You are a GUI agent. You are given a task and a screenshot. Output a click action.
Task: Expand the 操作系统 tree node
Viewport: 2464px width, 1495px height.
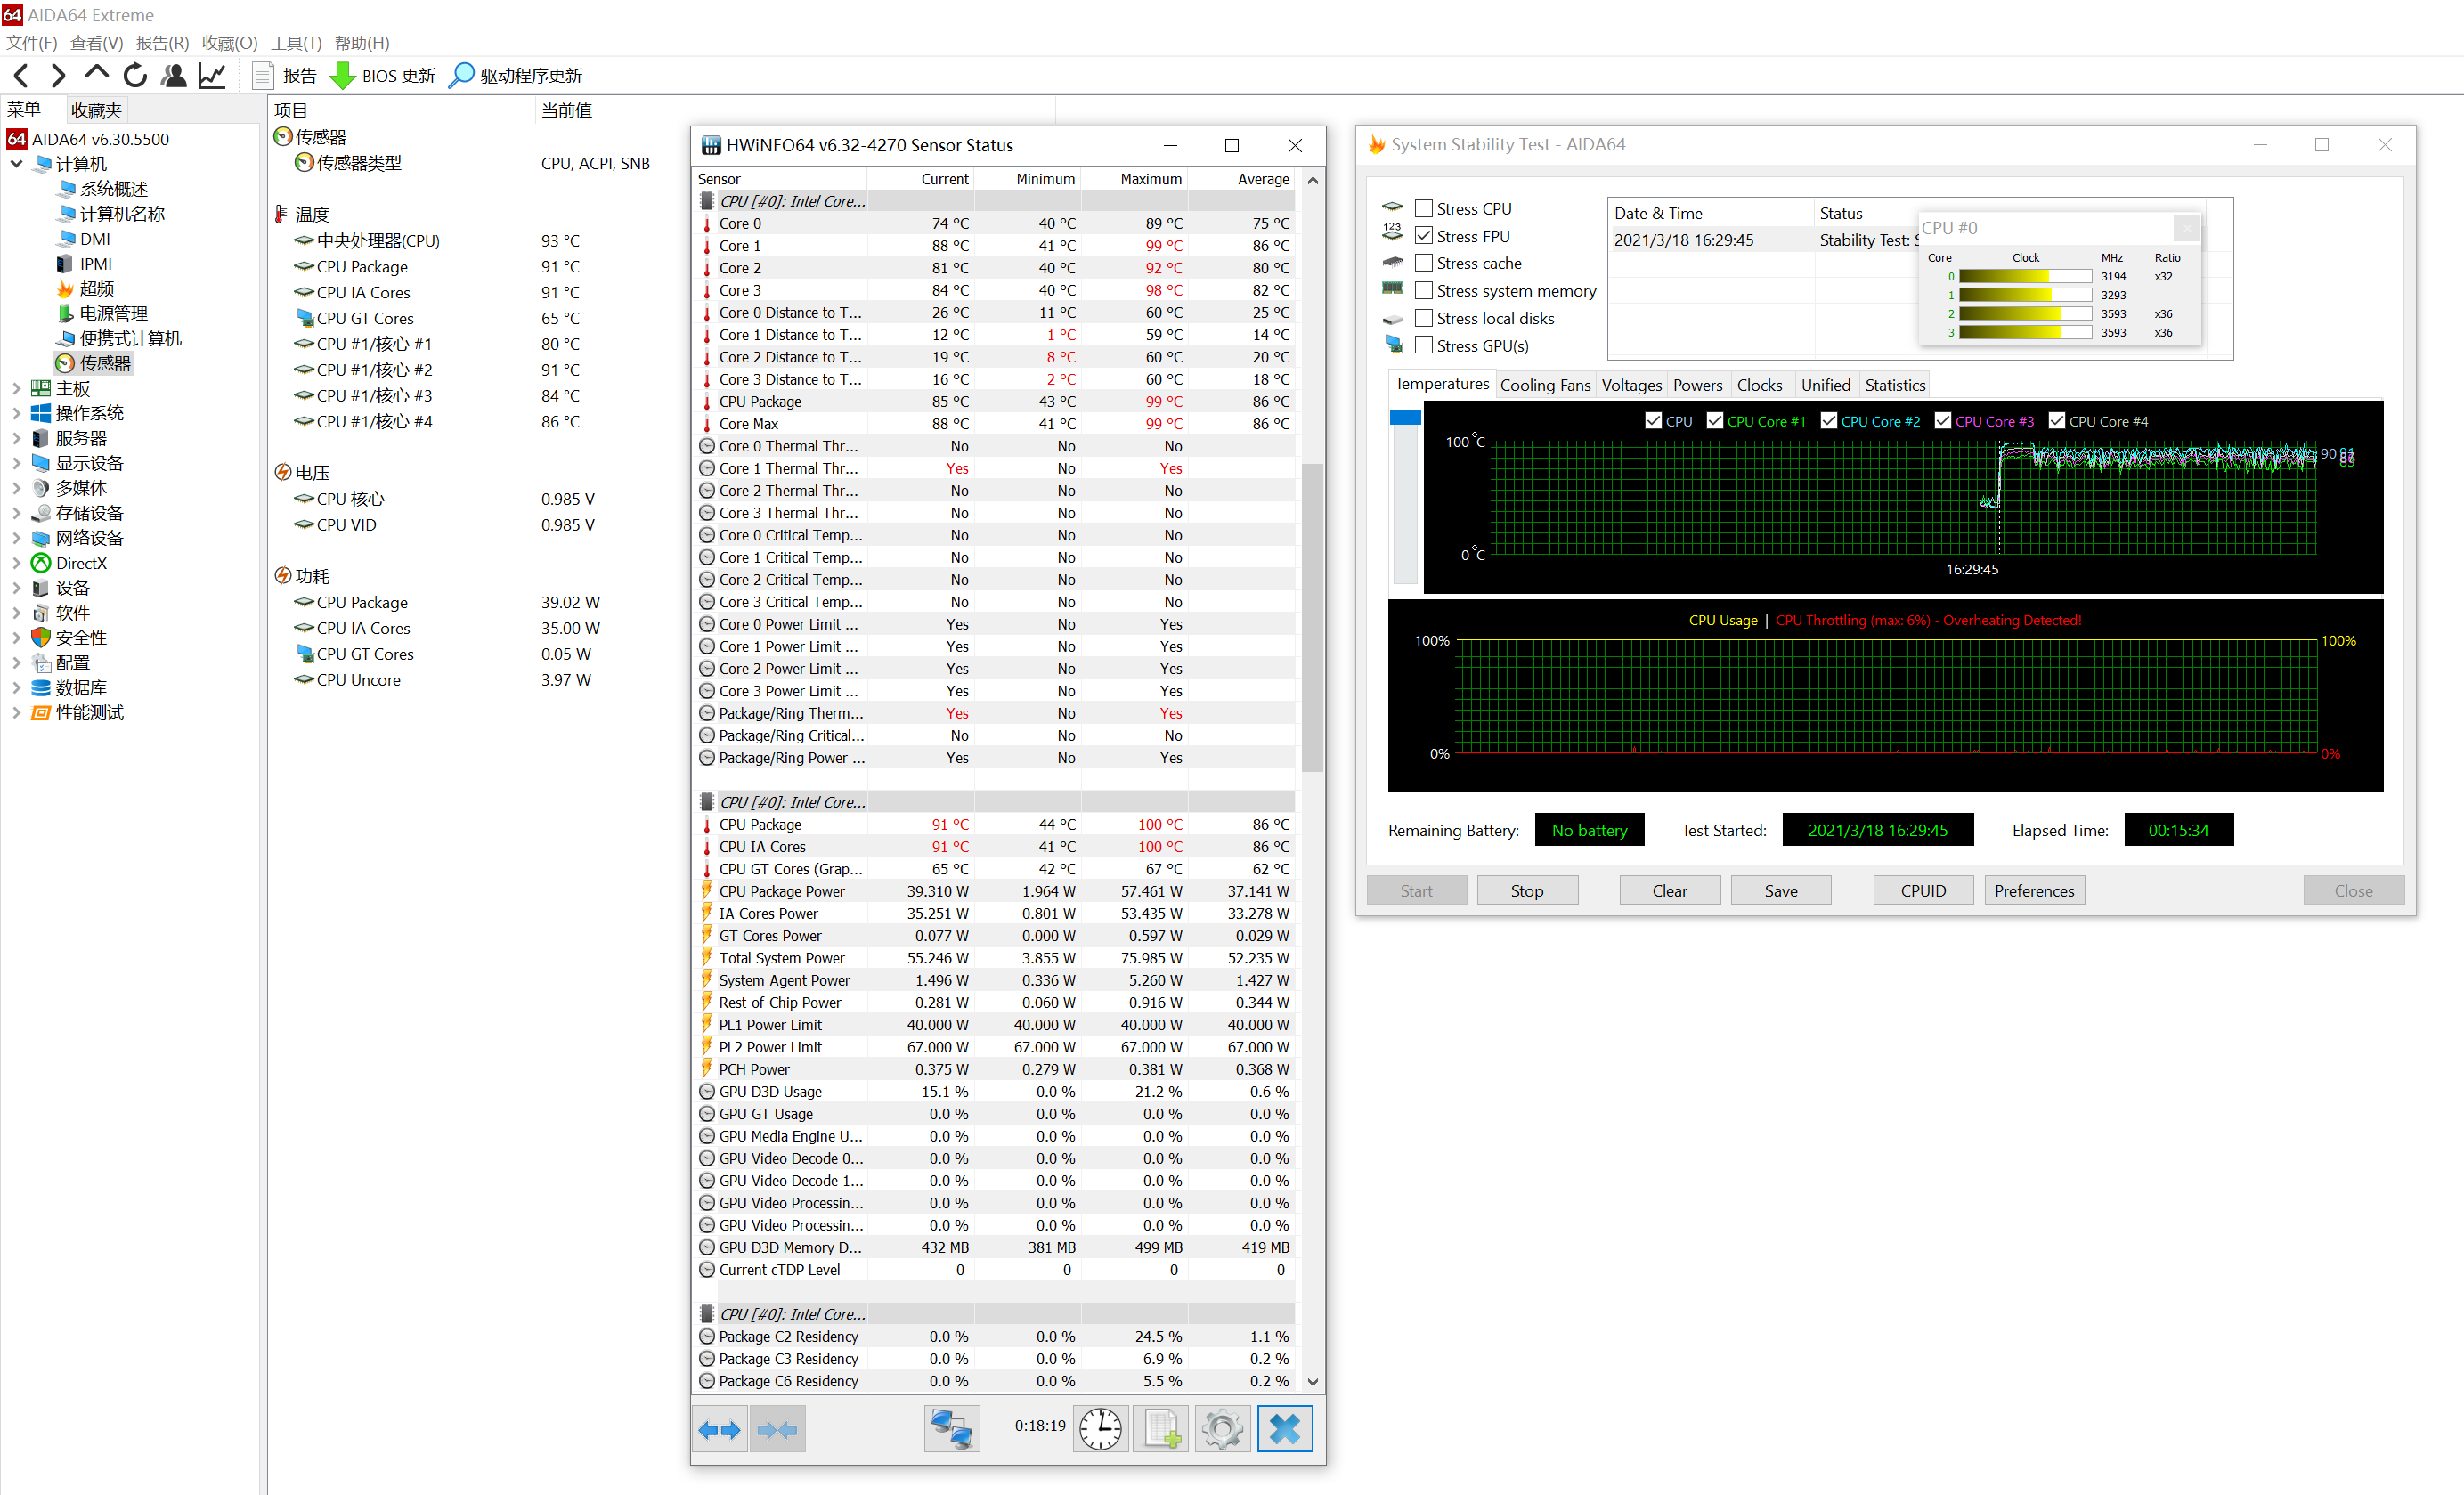[17, 413]
